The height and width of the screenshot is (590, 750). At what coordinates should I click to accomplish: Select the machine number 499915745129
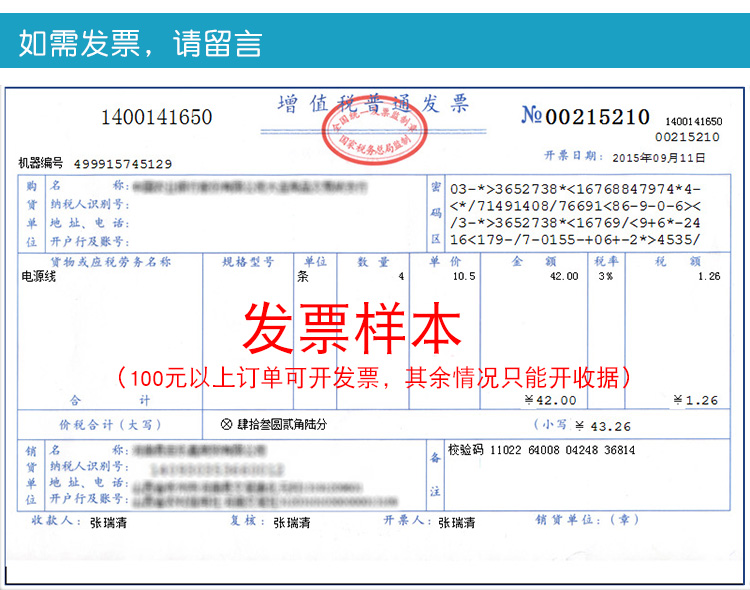(123, 164)
